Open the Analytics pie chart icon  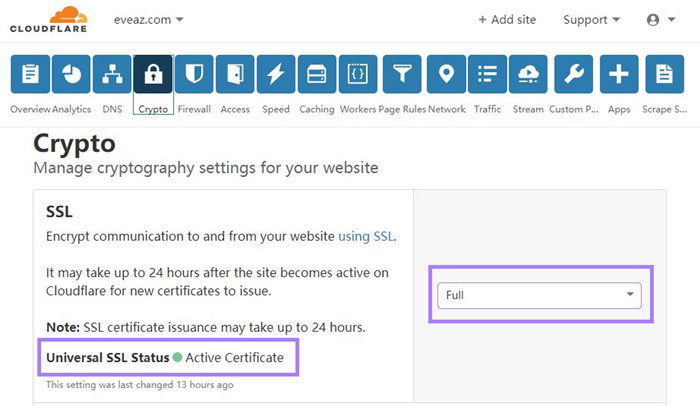point(71,74)
